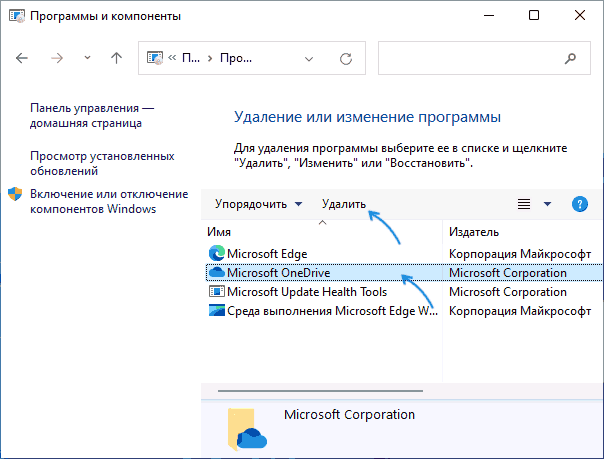This screenshot has height=459, width=604.
Task: Click Корпорация Майкрософт in the Edge row
Action: point(520,254)
